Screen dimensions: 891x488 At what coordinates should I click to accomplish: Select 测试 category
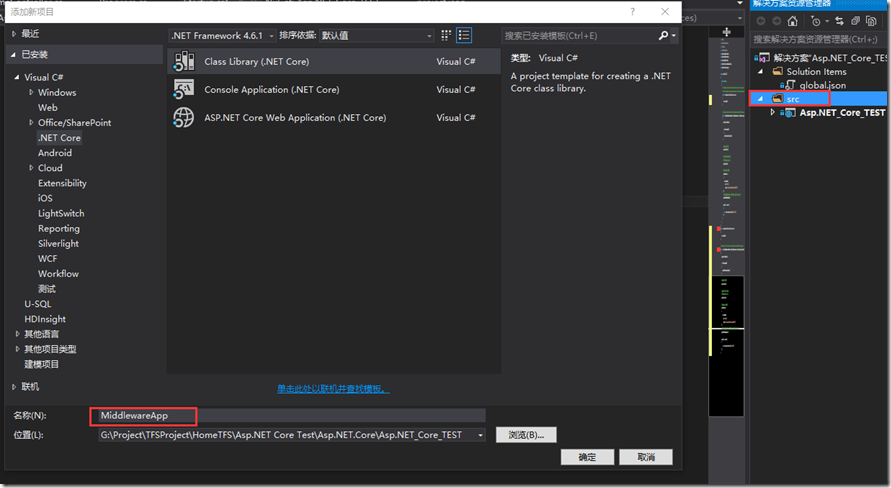point(47,289)
